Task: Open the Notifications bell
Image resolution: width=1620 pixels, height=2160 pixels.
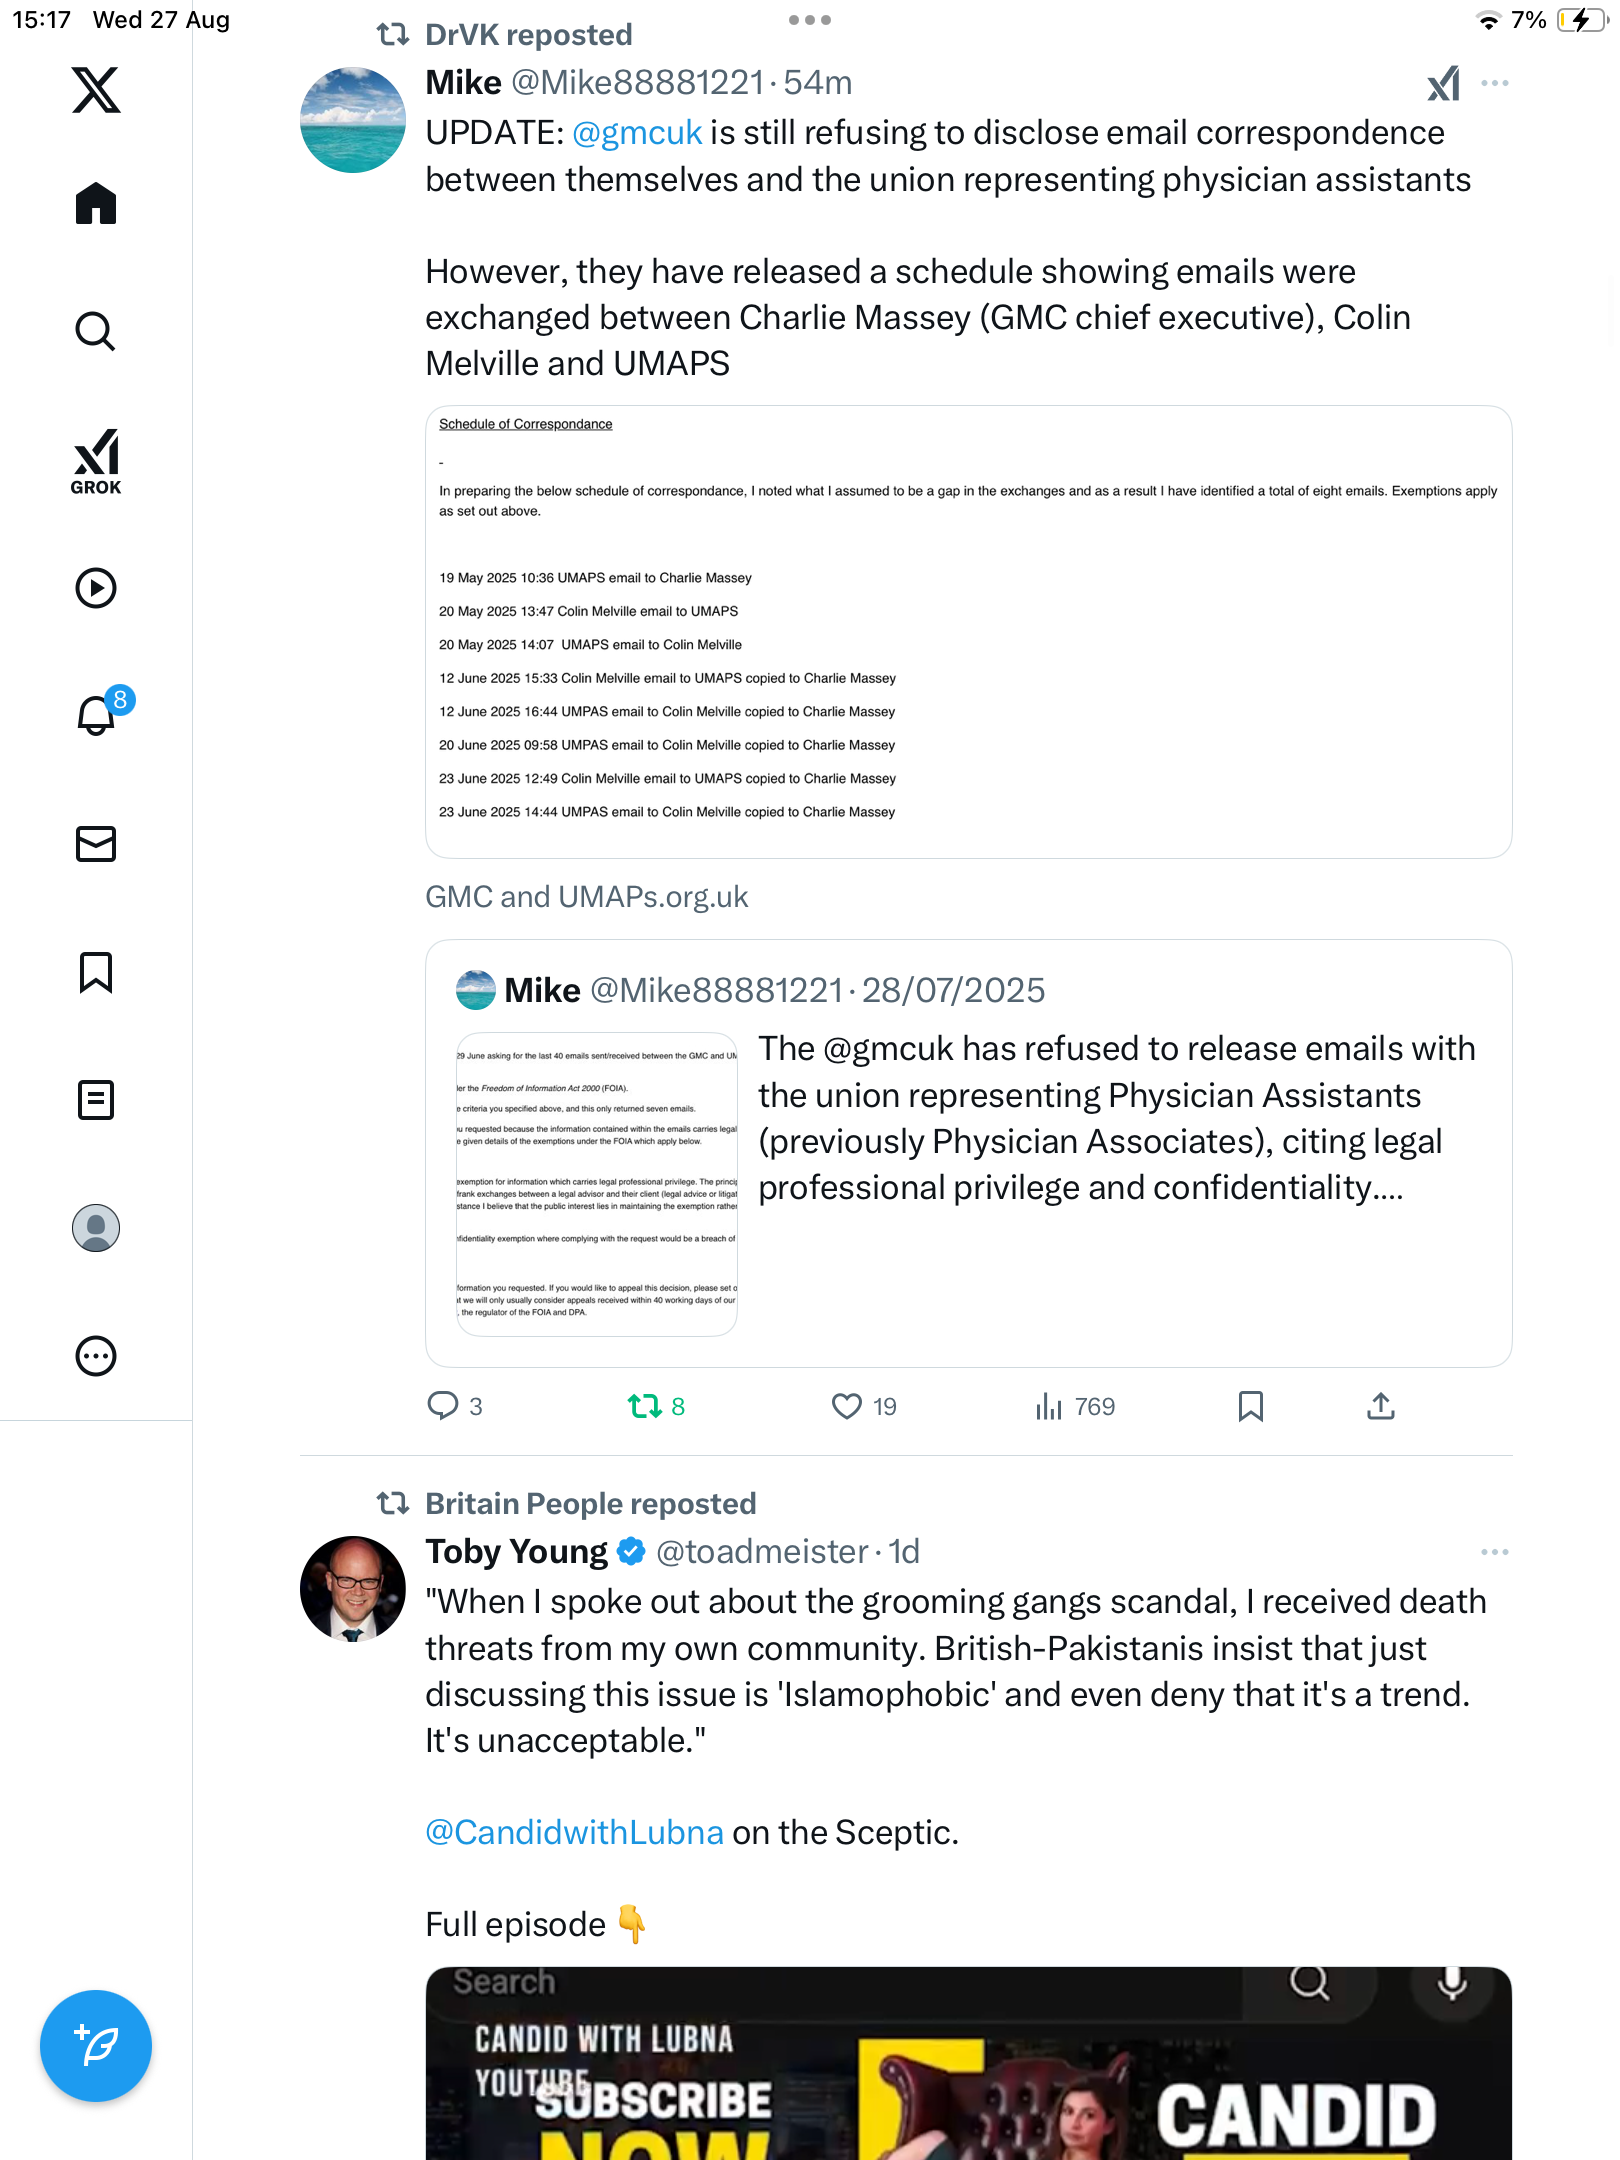Action: pos(96,715)
